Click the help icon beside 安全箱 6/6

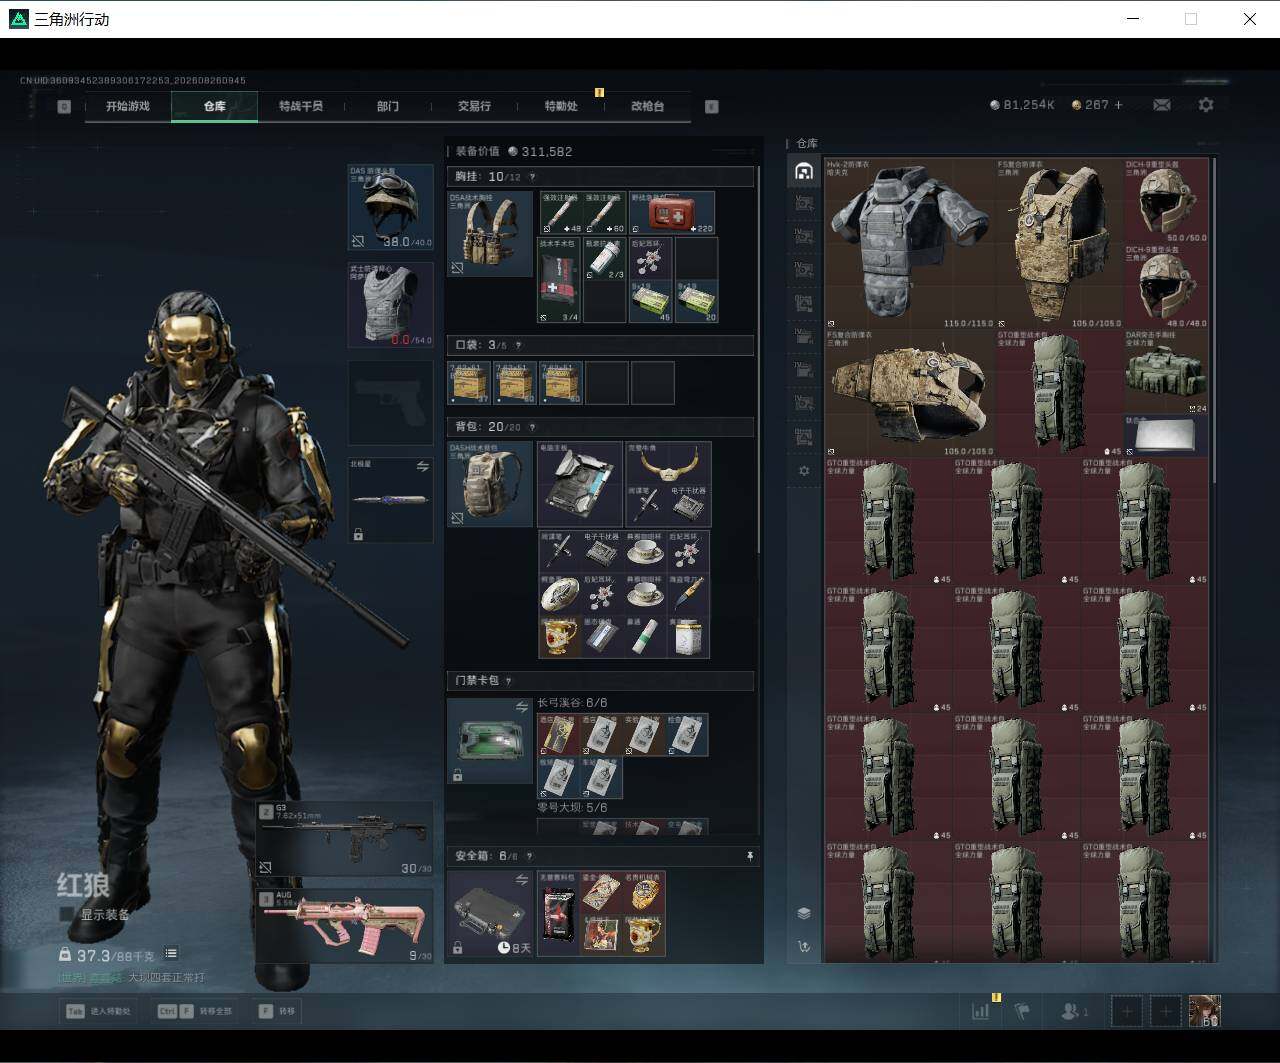pyautogui.click(x=529, y=856)
